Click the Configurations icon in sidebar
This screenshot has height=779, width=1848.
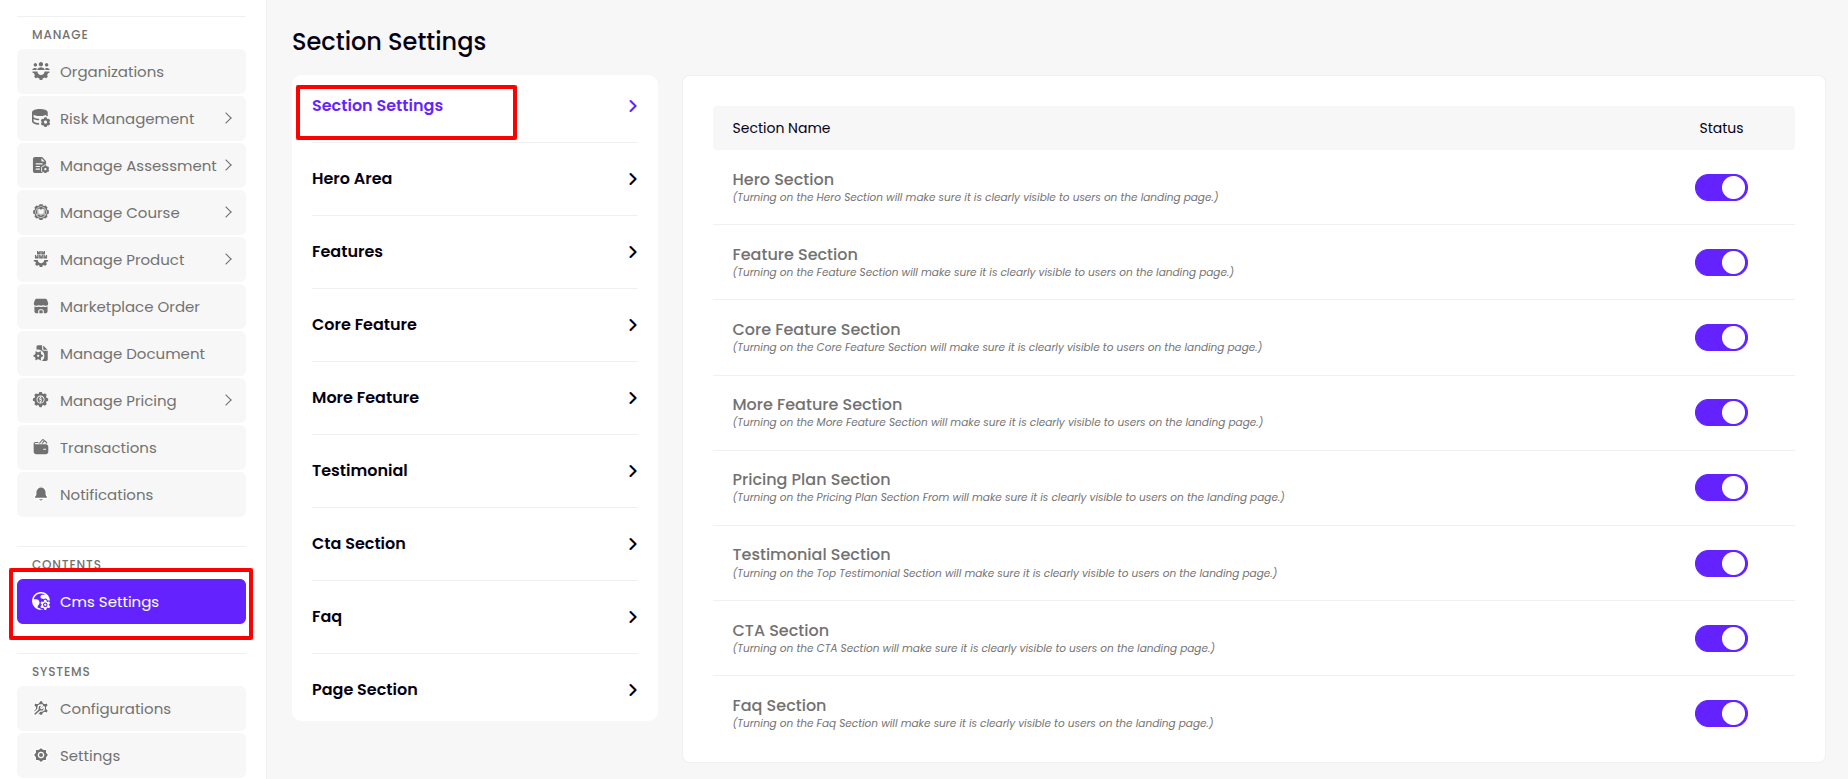41,708
